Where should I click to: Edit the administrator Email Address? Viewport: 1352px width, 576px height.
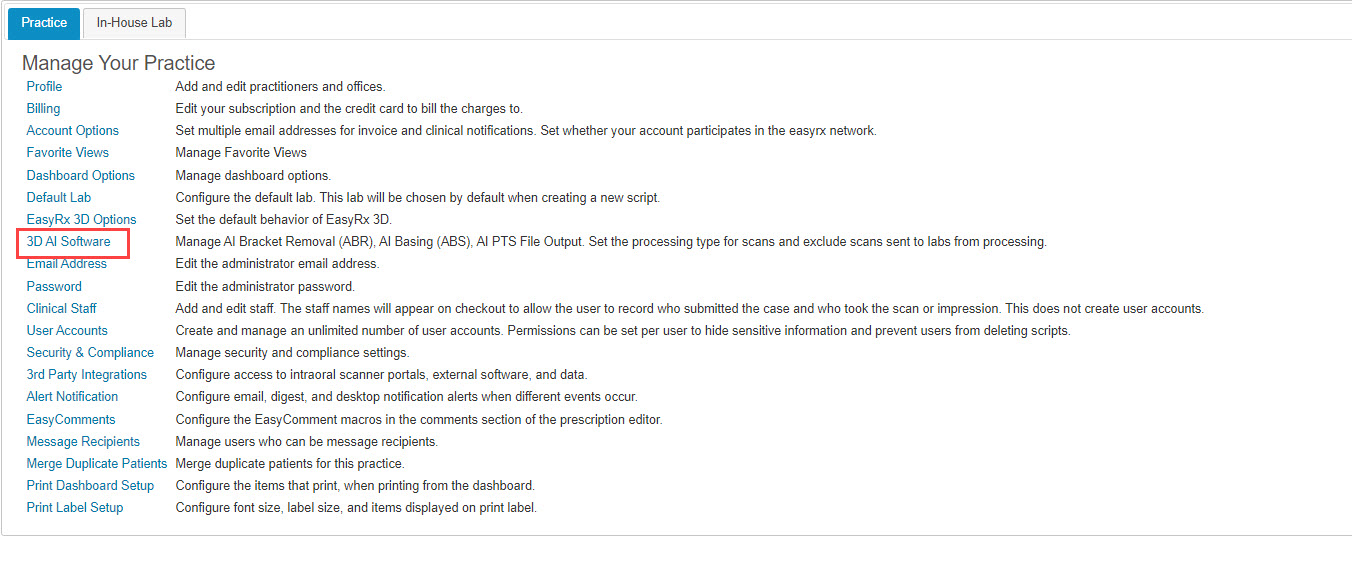click(x=66, y=264)
